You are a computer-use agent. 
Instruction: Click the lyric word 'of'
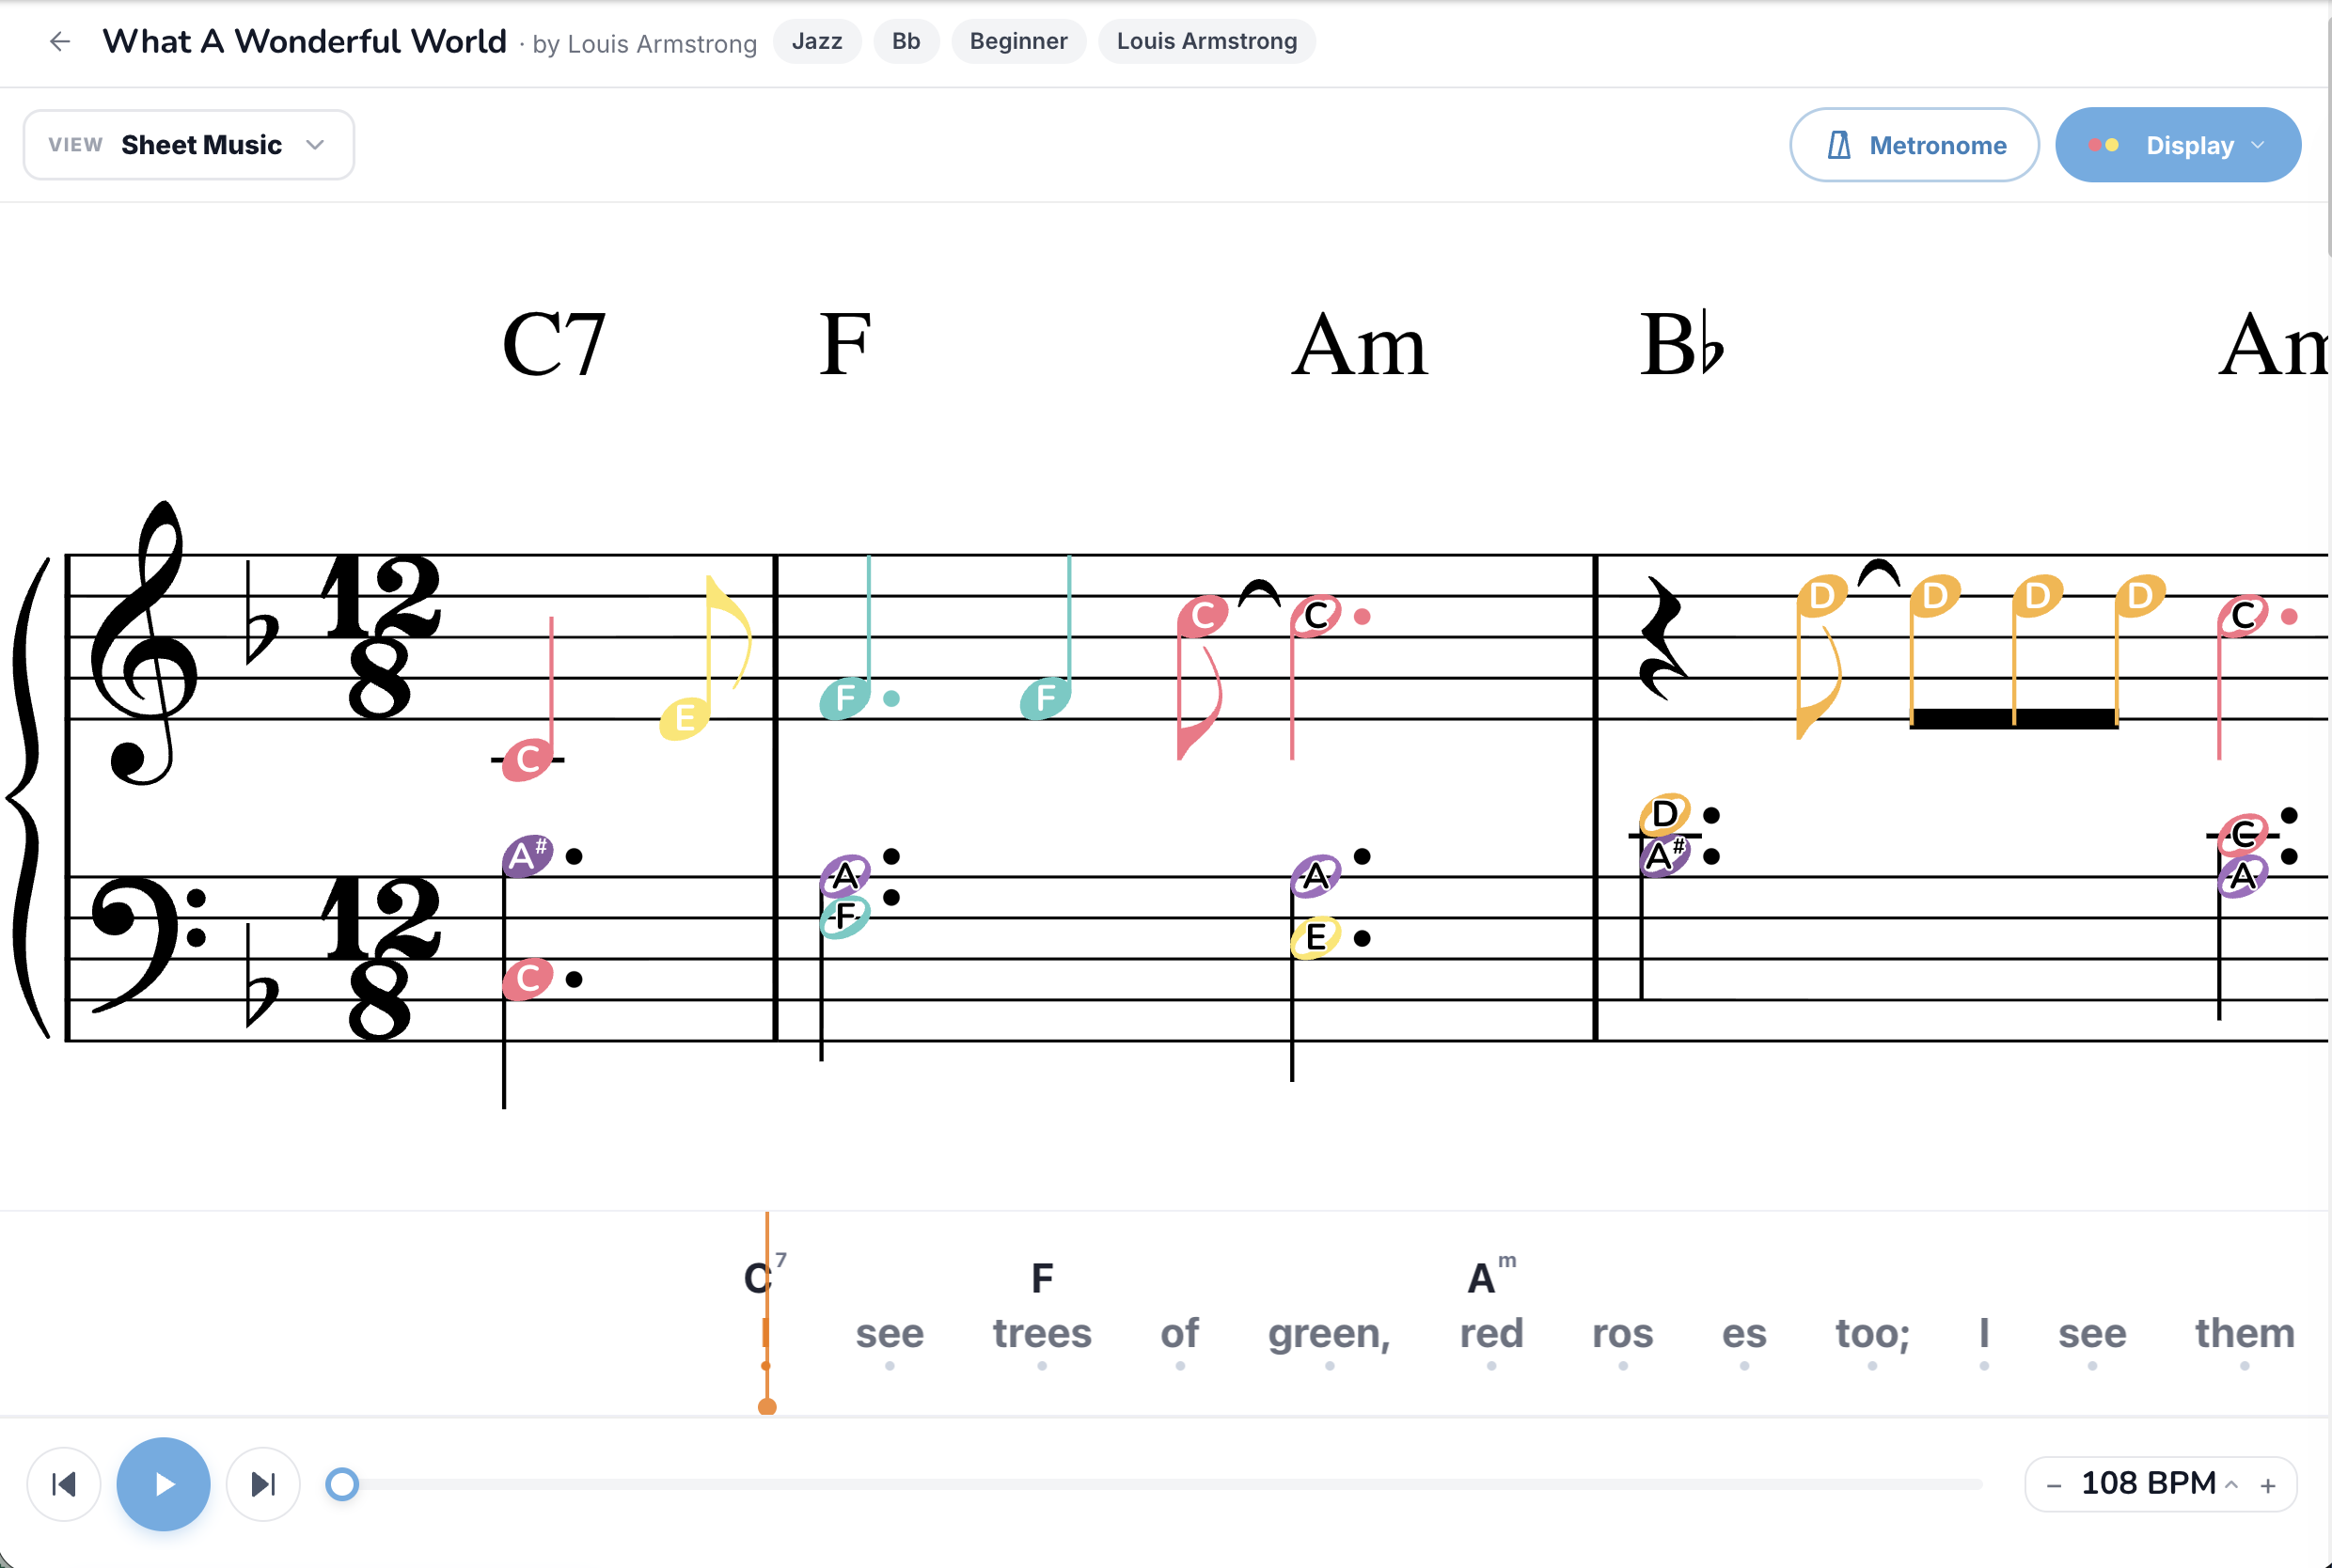point(1179,1334)
